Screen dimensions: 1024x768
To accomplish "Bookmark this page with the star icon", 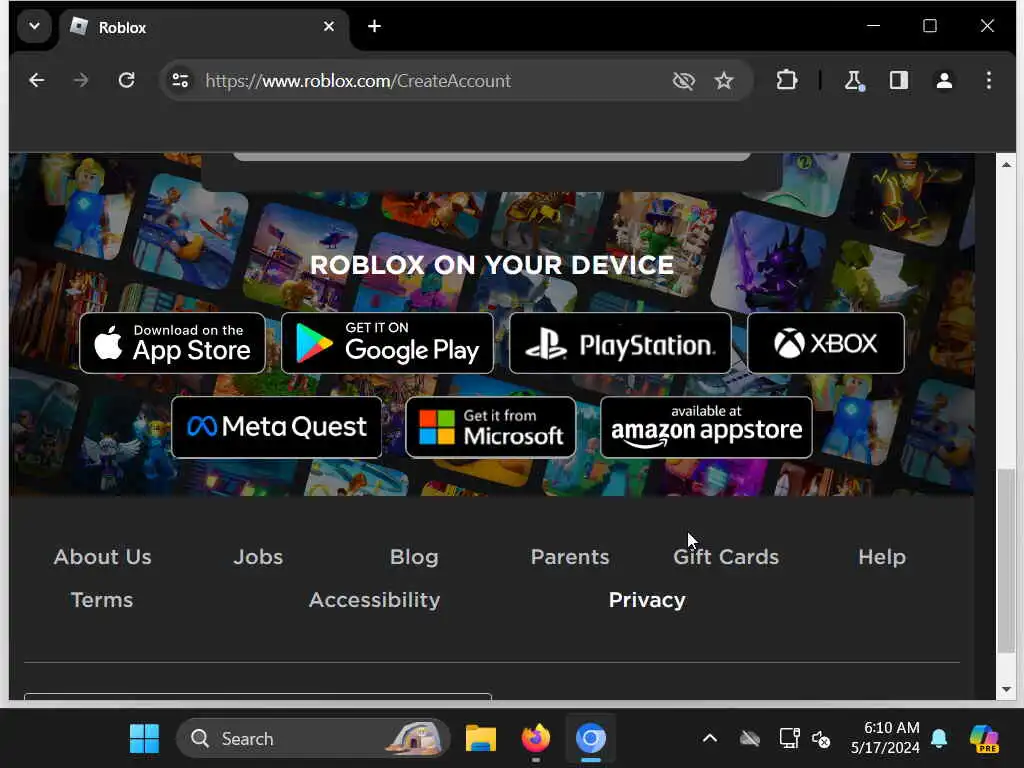I will pyautogui.click(x=724, y=80).
